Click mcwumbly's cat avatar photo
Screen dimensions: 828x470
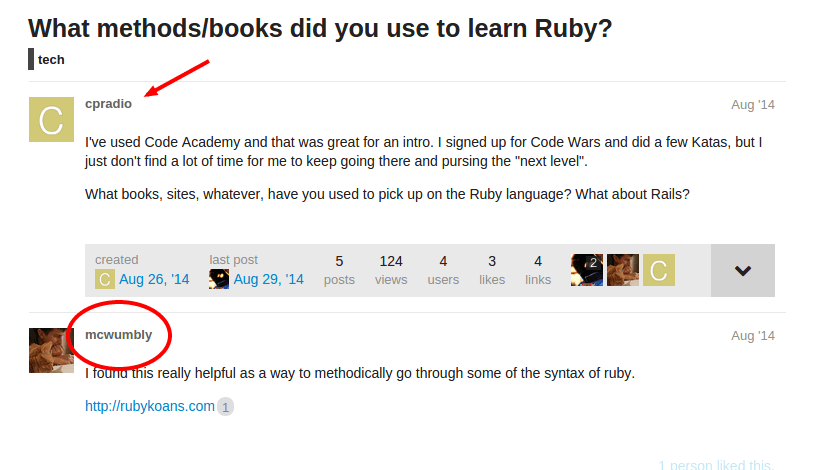[x=51, y=350]
